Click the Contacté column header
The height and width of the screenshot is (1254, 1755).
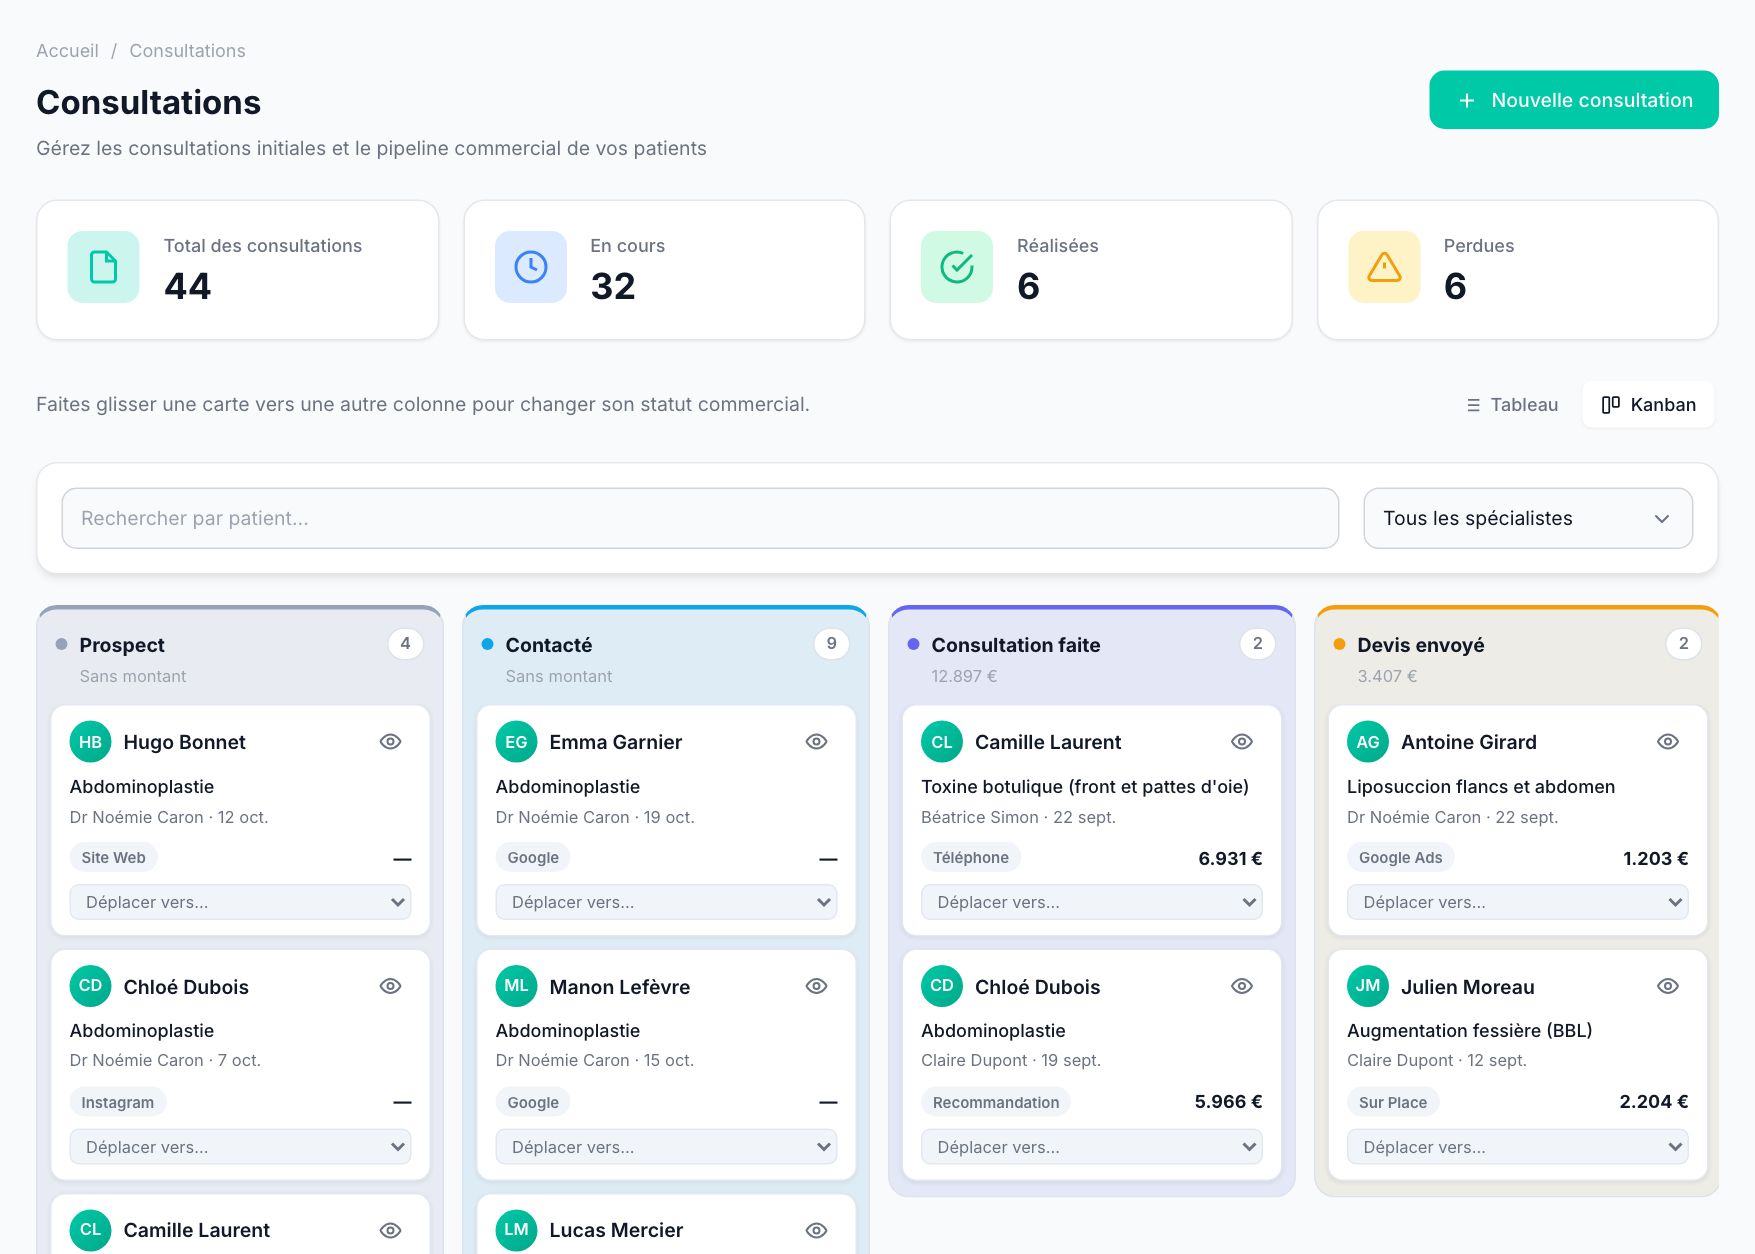coord(549,645)
